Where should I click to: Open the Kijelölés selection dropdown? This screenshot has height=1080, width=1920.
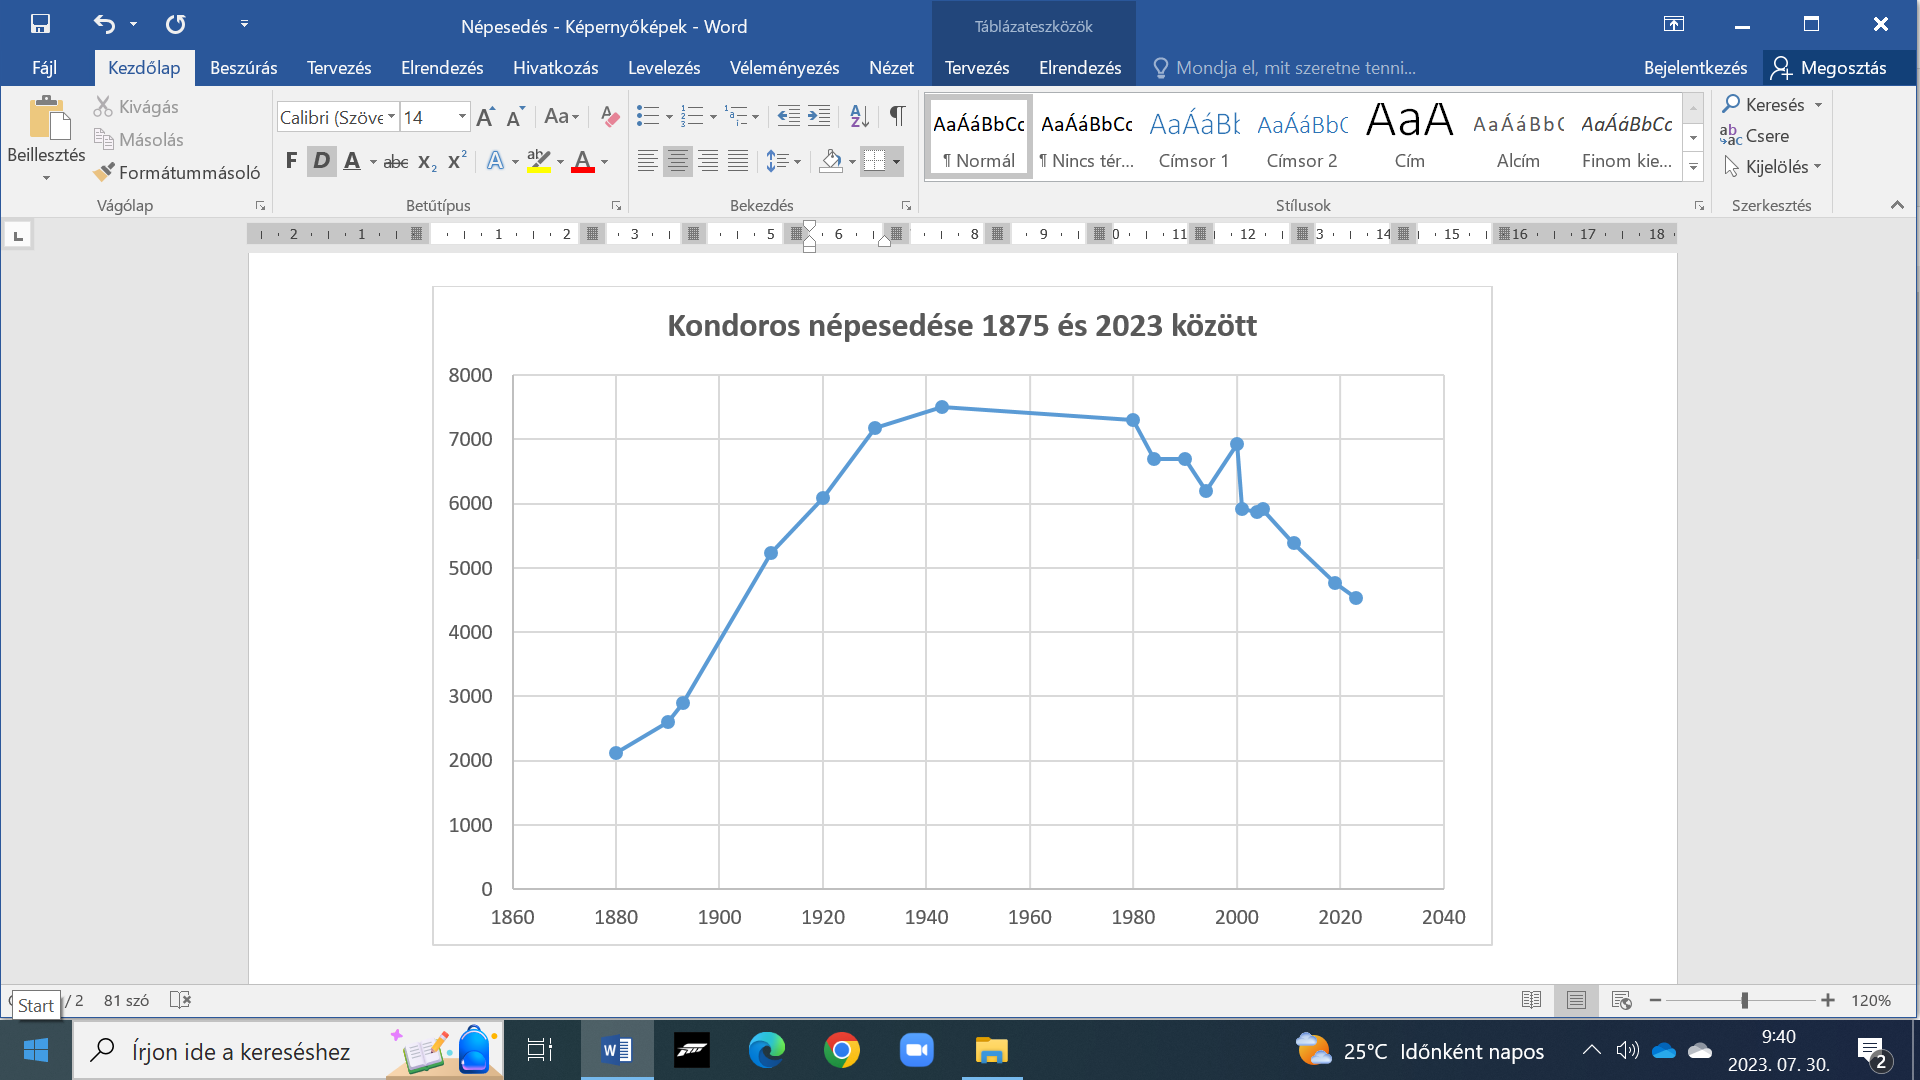[1772, 167]
